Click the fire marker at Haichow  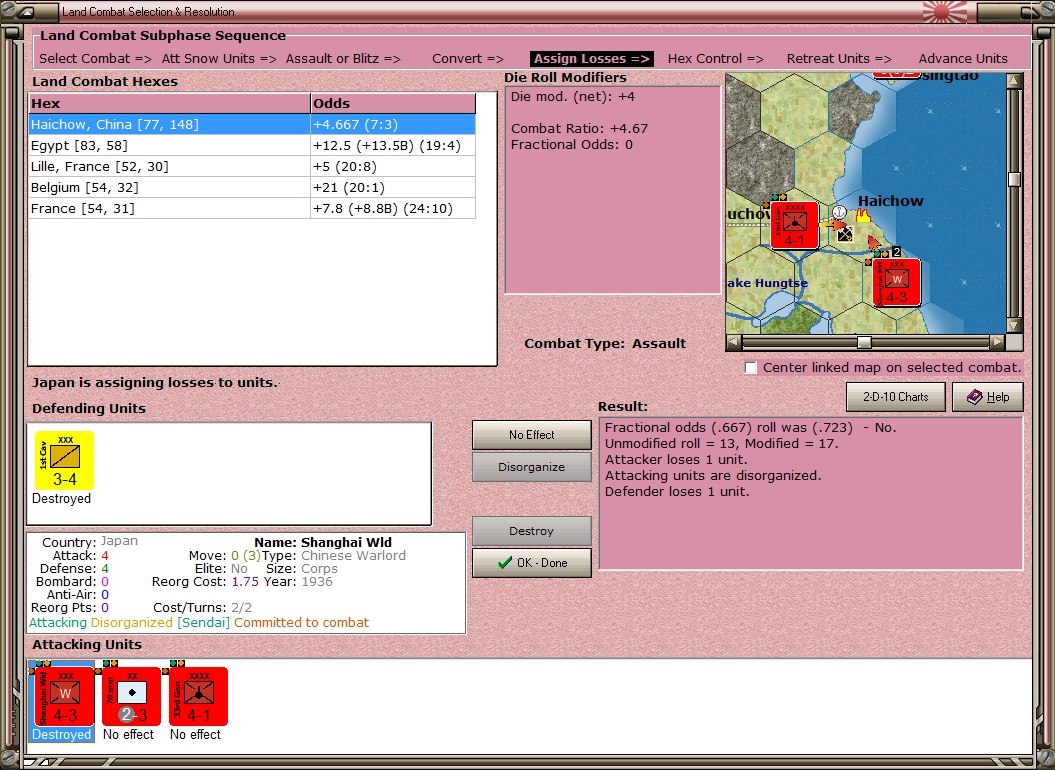pyautogui.click(x=863, y=215)
